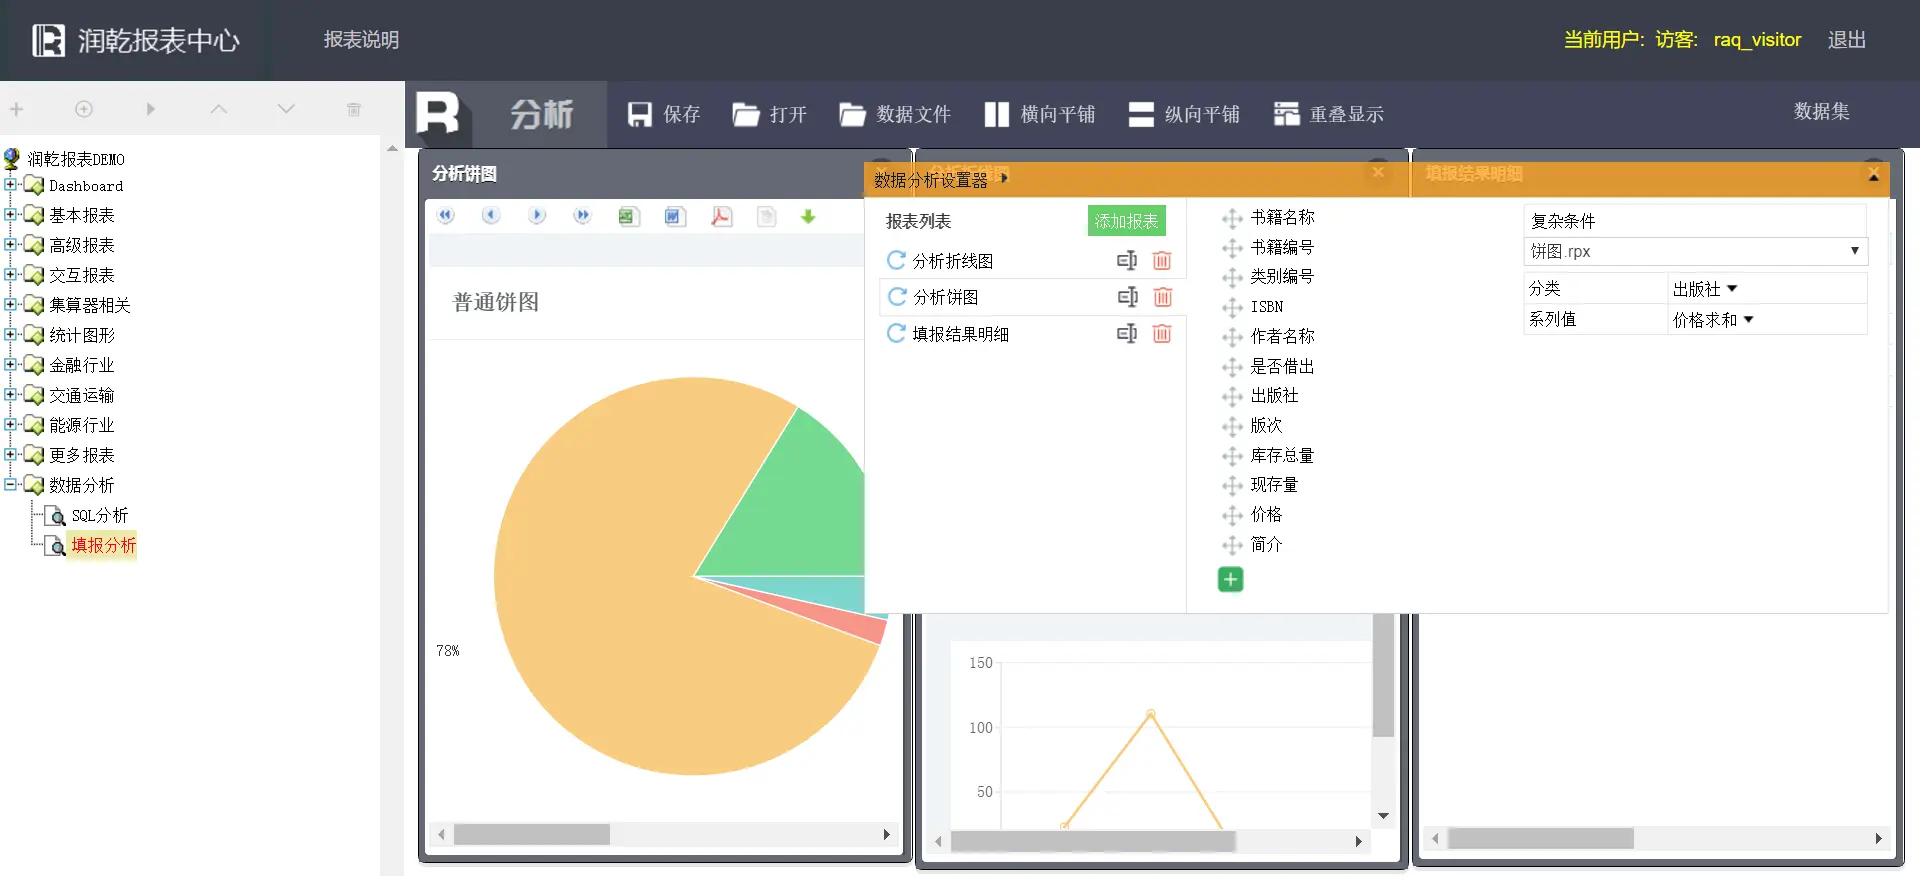Click the trash icon in tree toolbar
1920x876 pixels.
(x=353, y=109)
